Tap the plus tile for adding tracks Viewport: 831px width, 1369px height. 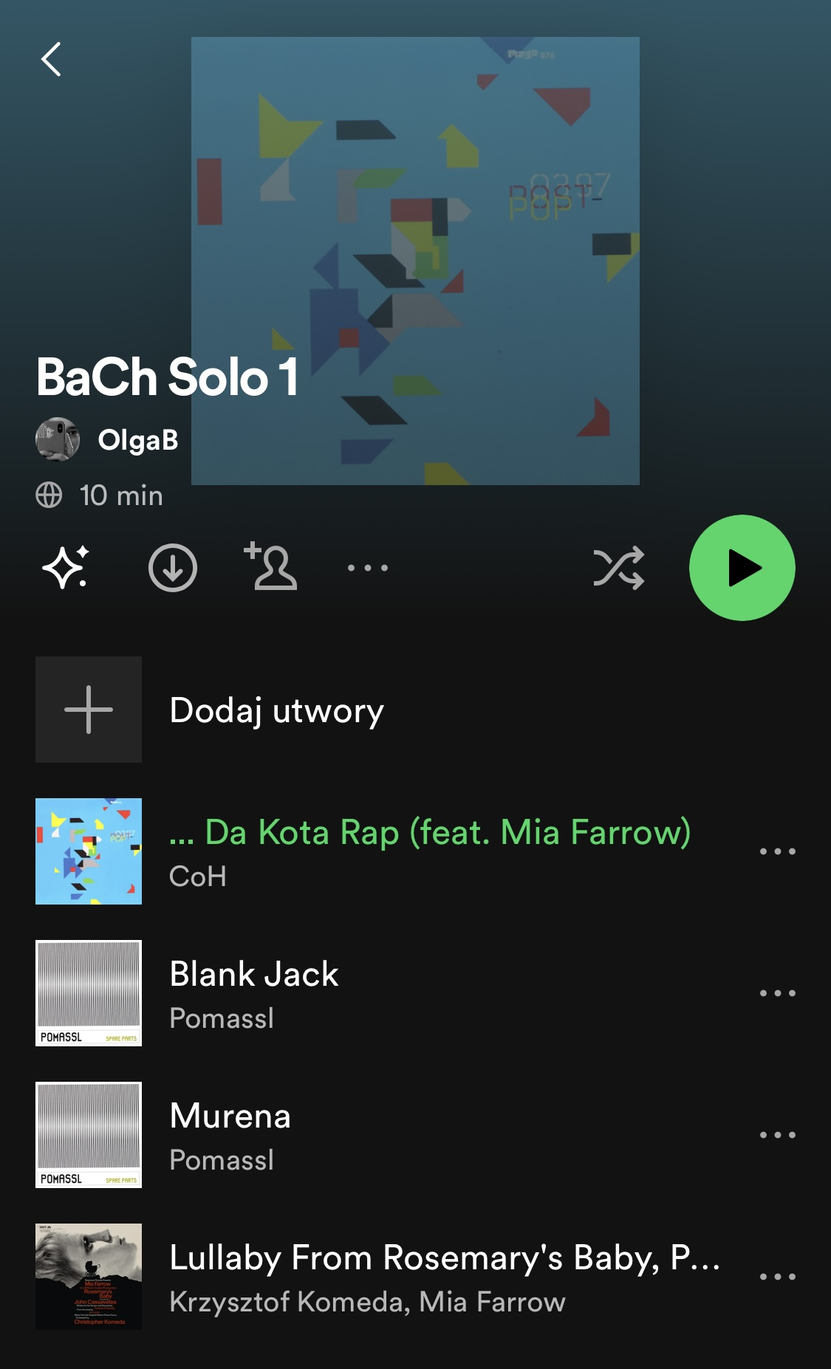point(88,709)
